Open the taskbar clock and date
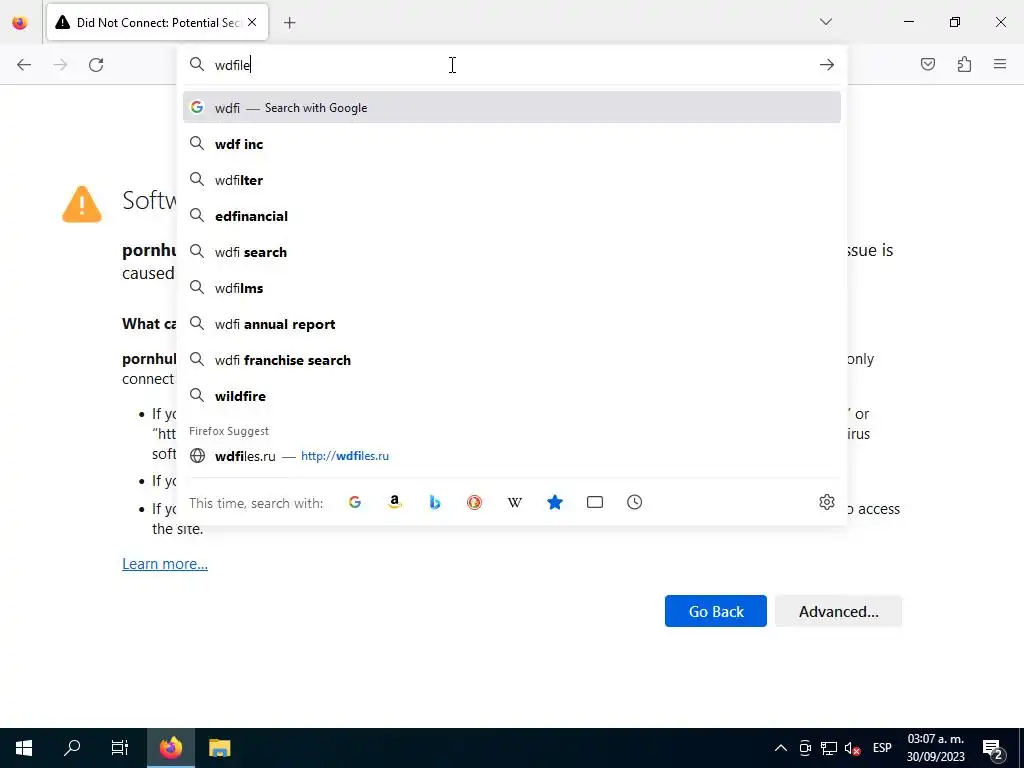The width and height of the screenshot is (1024, 768). 935,748
